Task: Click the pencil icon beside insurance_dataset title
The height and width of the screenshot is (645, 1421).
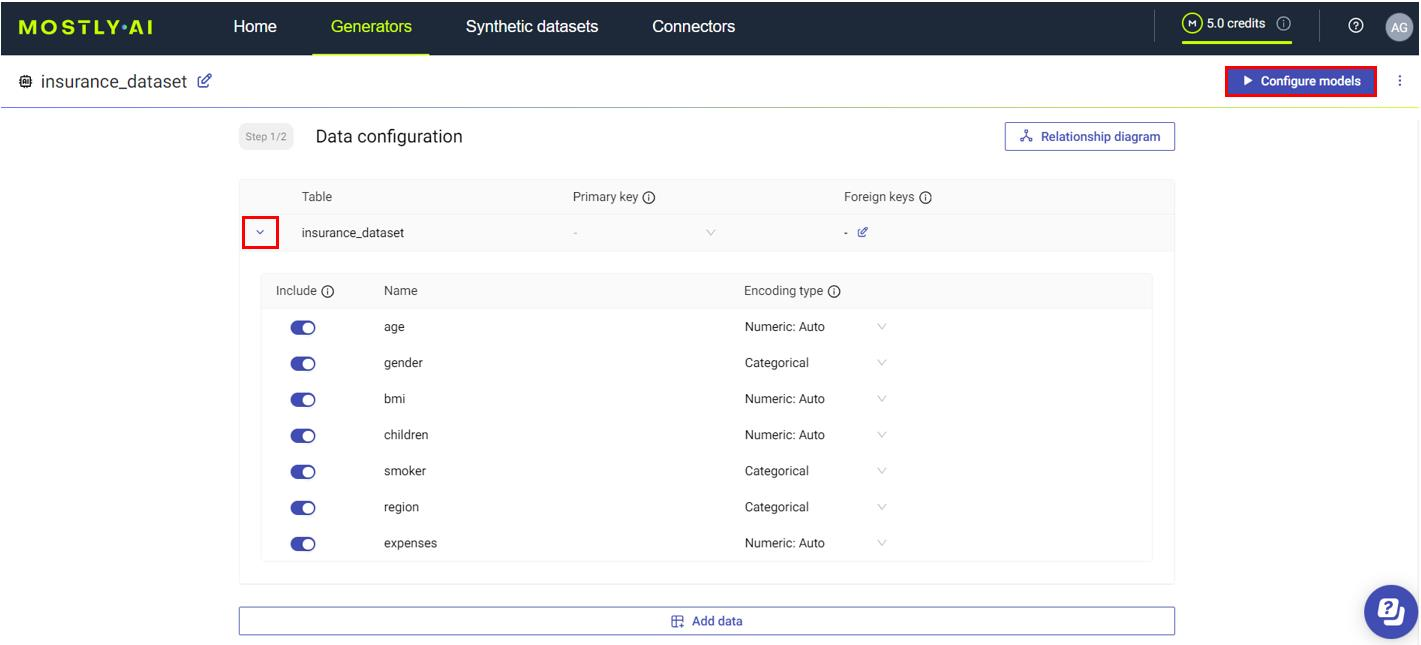Action: (x=205, y=81)
